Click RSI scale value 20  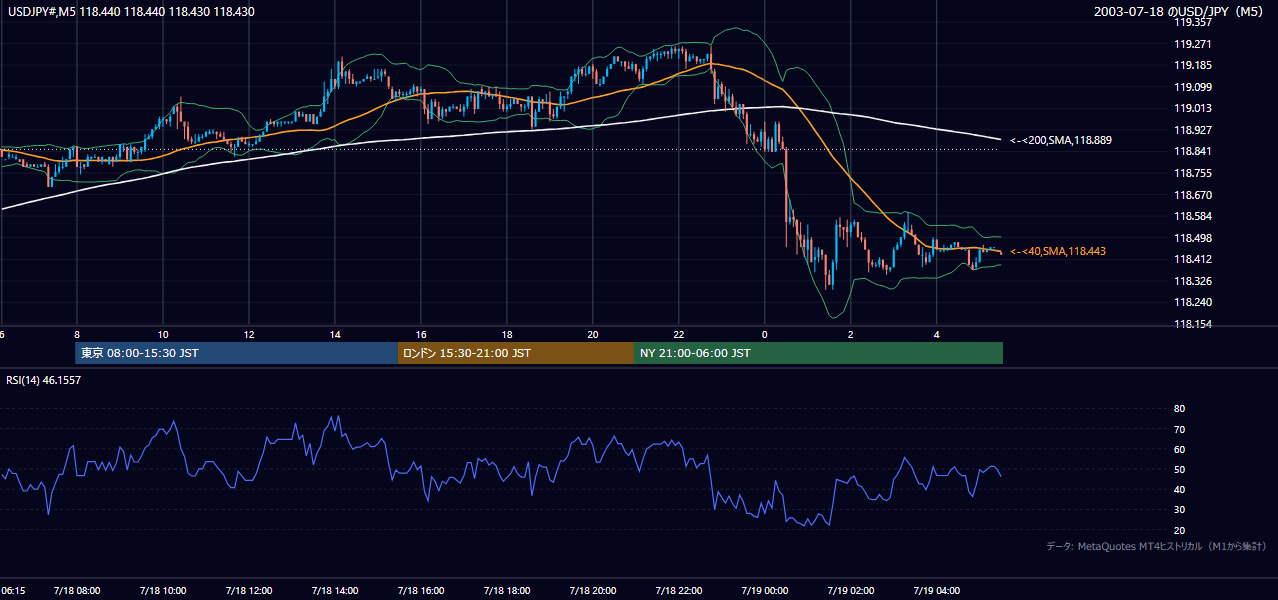(1179, 530)
